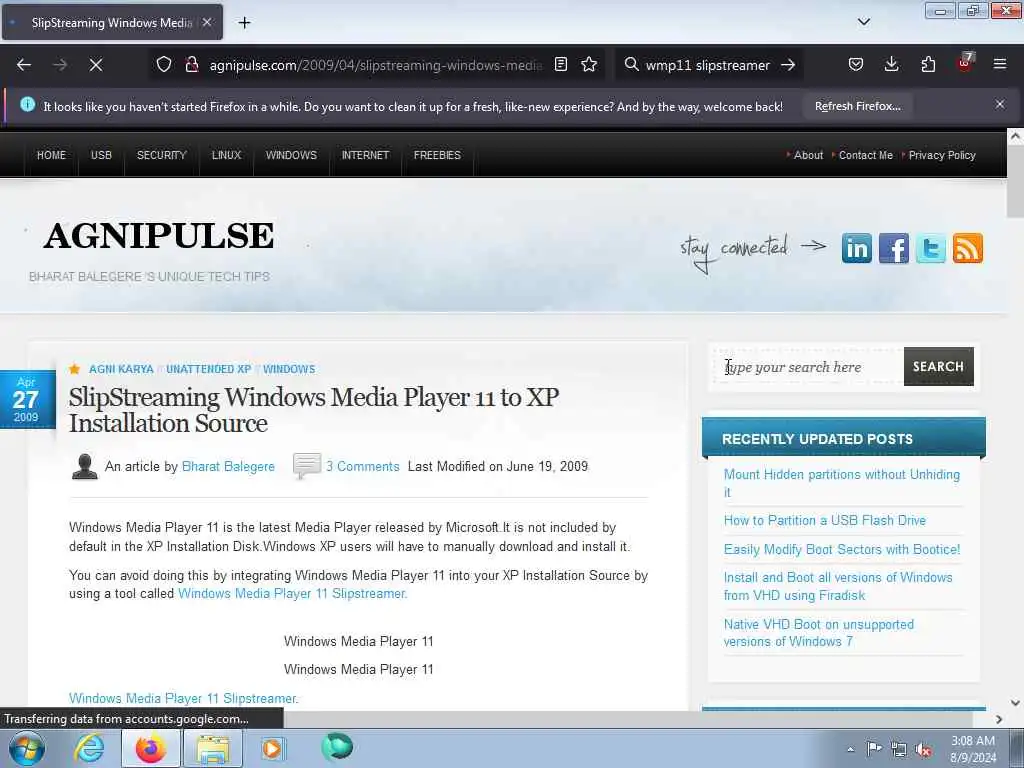Open Windows Explorer from taskbar
Screen dimensions: 1024x768
tap(213, 748)
